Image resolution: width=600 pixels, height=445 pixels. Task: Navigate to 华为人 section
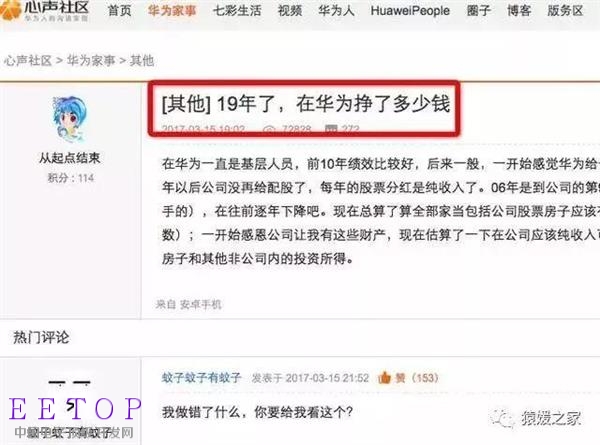click(x=336, y=10)
